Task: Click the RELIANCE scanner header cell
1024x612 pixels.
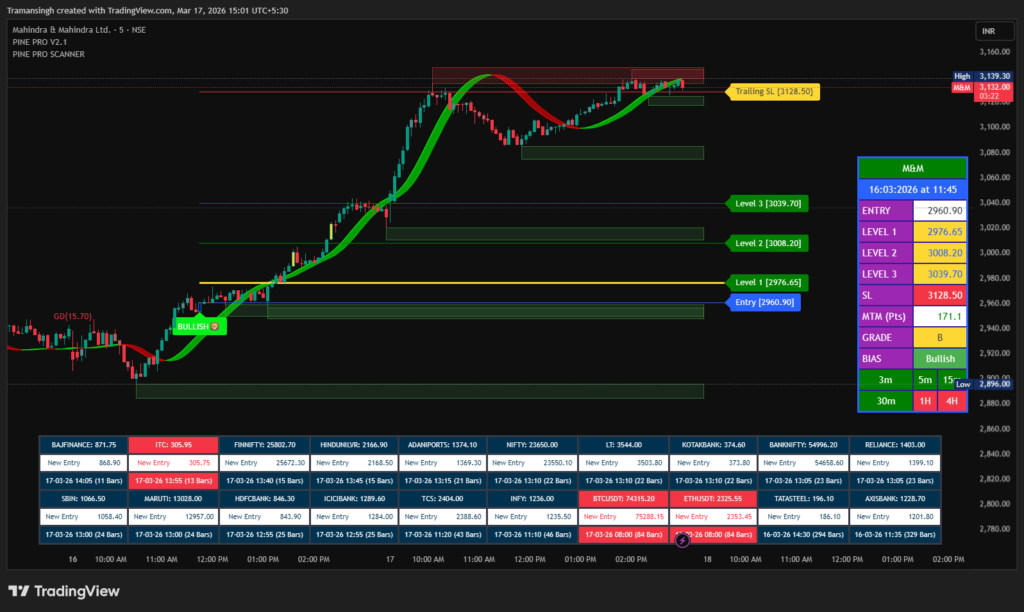Action: (x=893, y=444)
